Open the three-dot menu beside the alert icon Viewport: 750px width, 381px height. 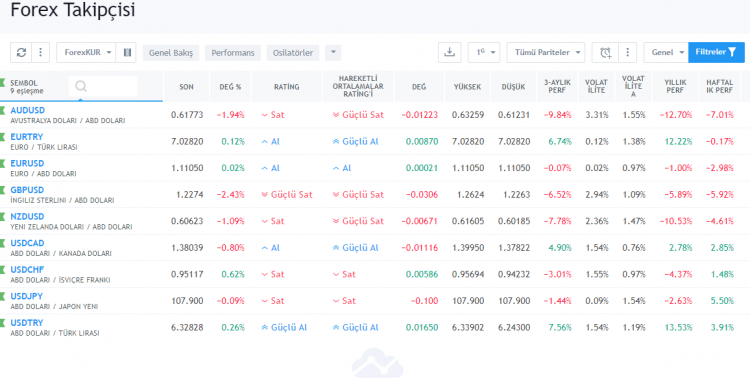628,53
